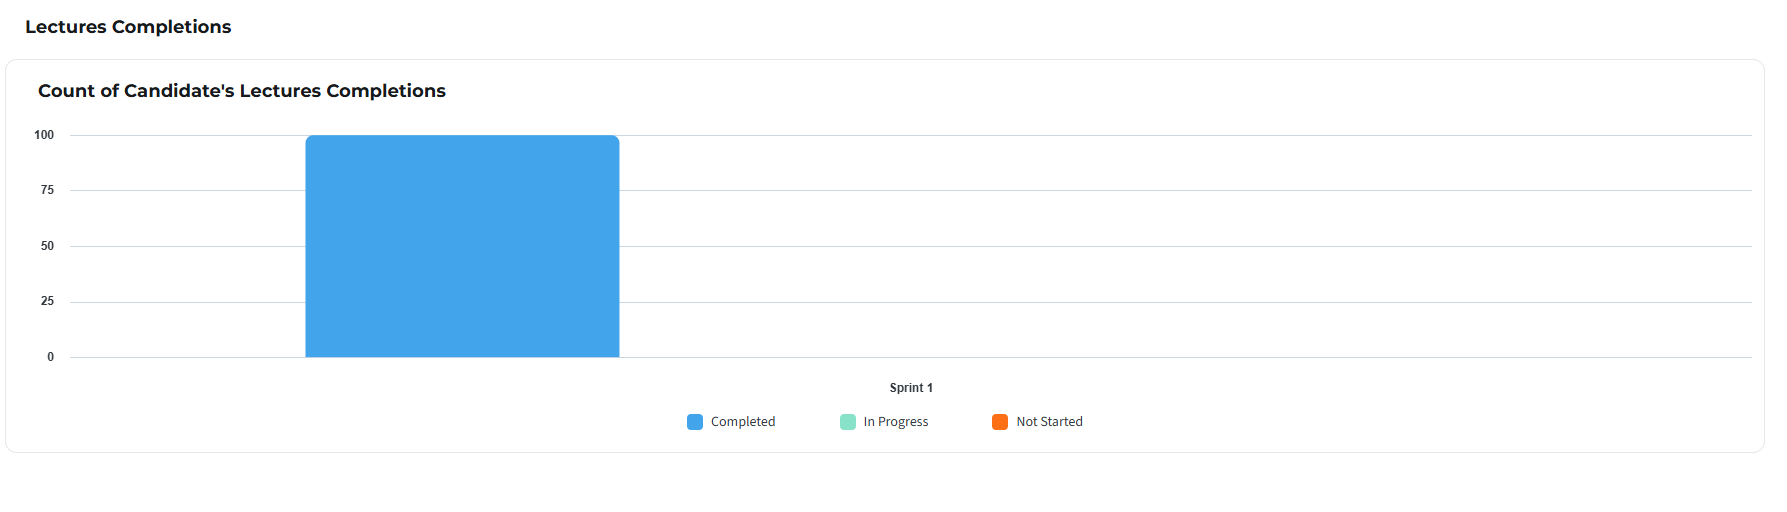Click the 75 y-axis tick label

(47, 190)
